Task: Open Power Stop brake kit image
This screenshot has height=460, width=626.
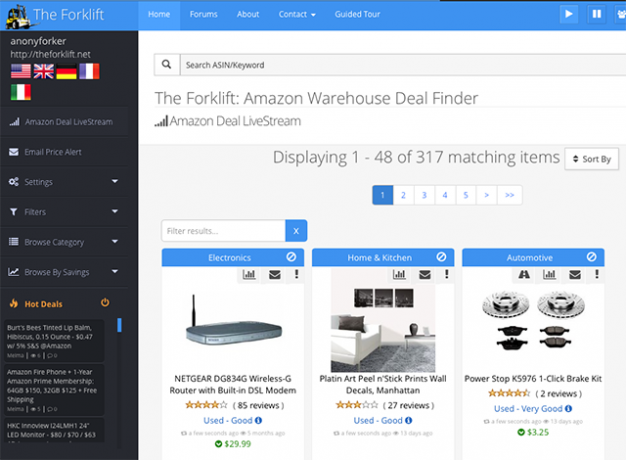Action: (533, 320)
